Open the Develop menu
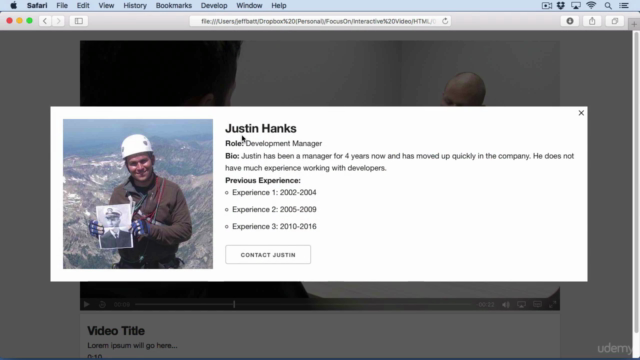The height and width of the screenshot is (360, 640). [214, 5]
